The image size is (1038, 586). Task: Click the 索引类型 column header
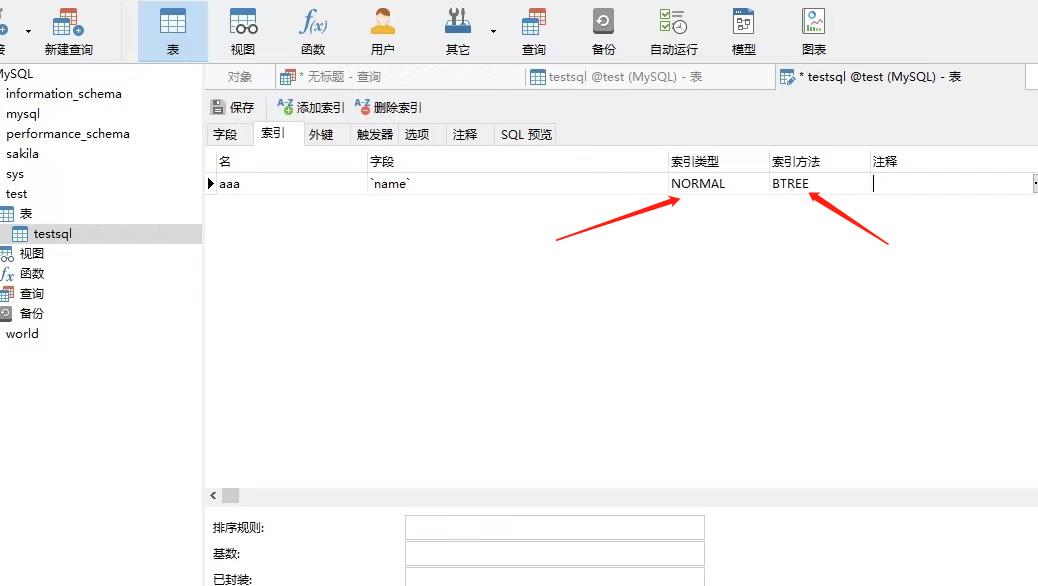[x=719, y=162]
